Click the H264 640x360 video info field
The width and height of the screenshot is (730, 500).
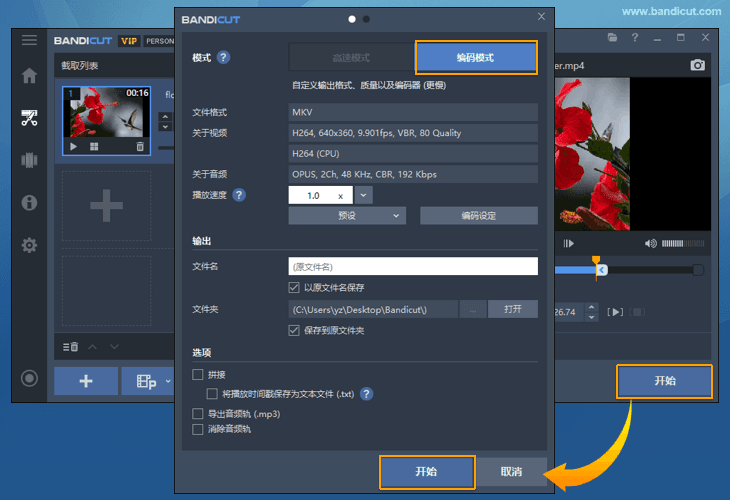click(413, 133)
